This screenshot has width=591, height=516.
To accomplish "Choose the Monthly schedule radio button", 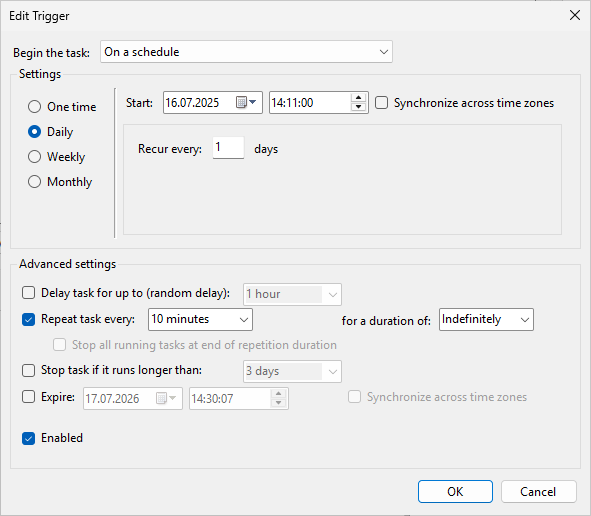I will click(34, 182).
